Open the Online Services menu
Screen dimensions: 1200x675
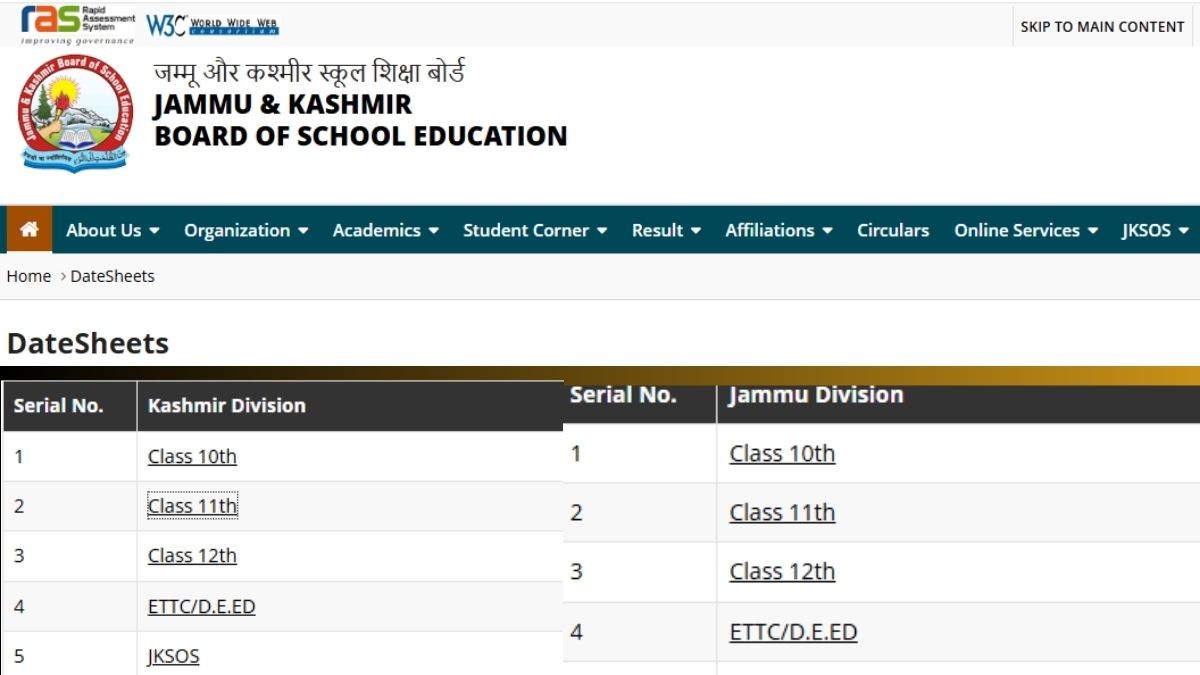click(1026, 230)
